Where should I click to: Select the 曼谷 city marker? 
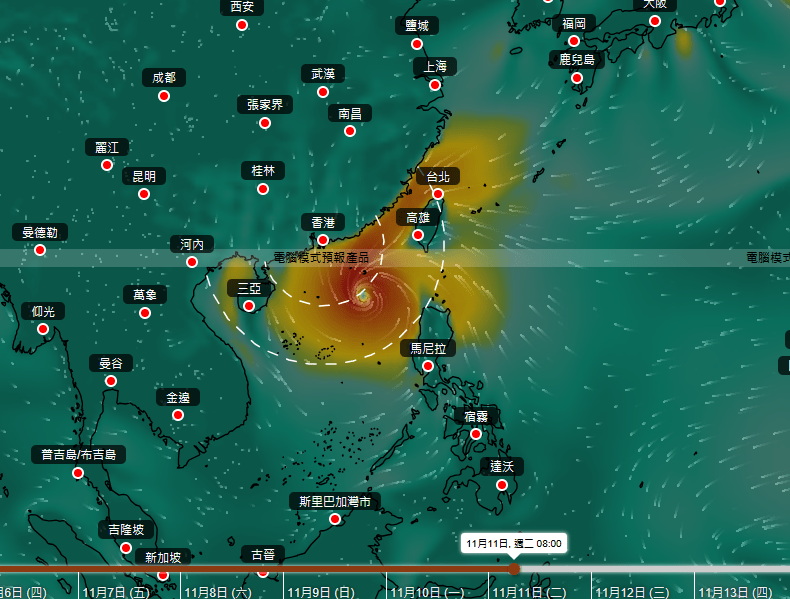[x=111, y=381]
